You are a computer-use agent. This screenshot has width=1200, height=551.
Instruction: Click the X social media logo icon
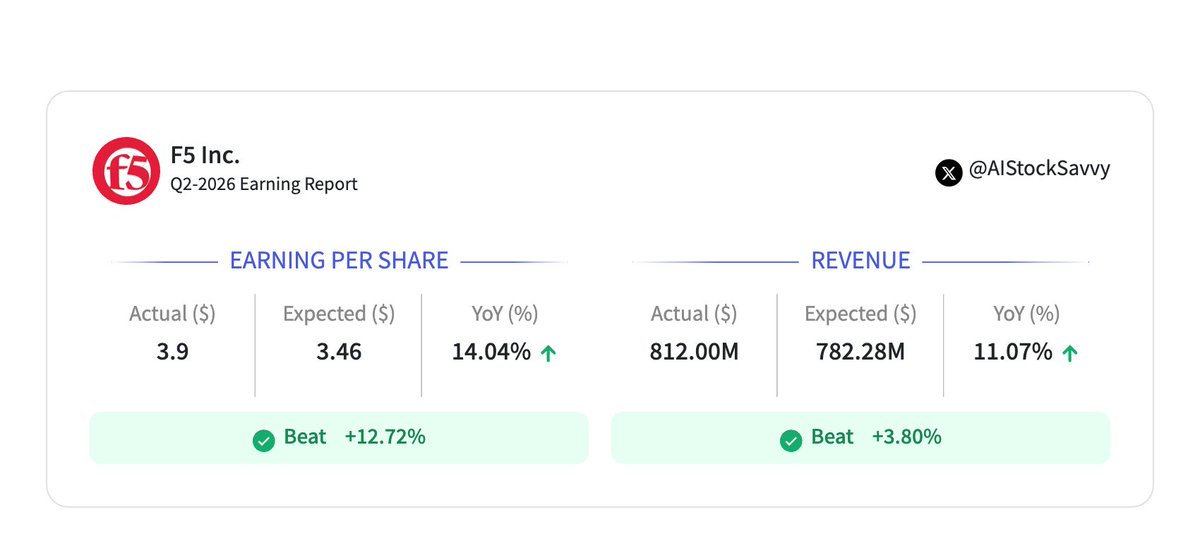coord(948,172)
